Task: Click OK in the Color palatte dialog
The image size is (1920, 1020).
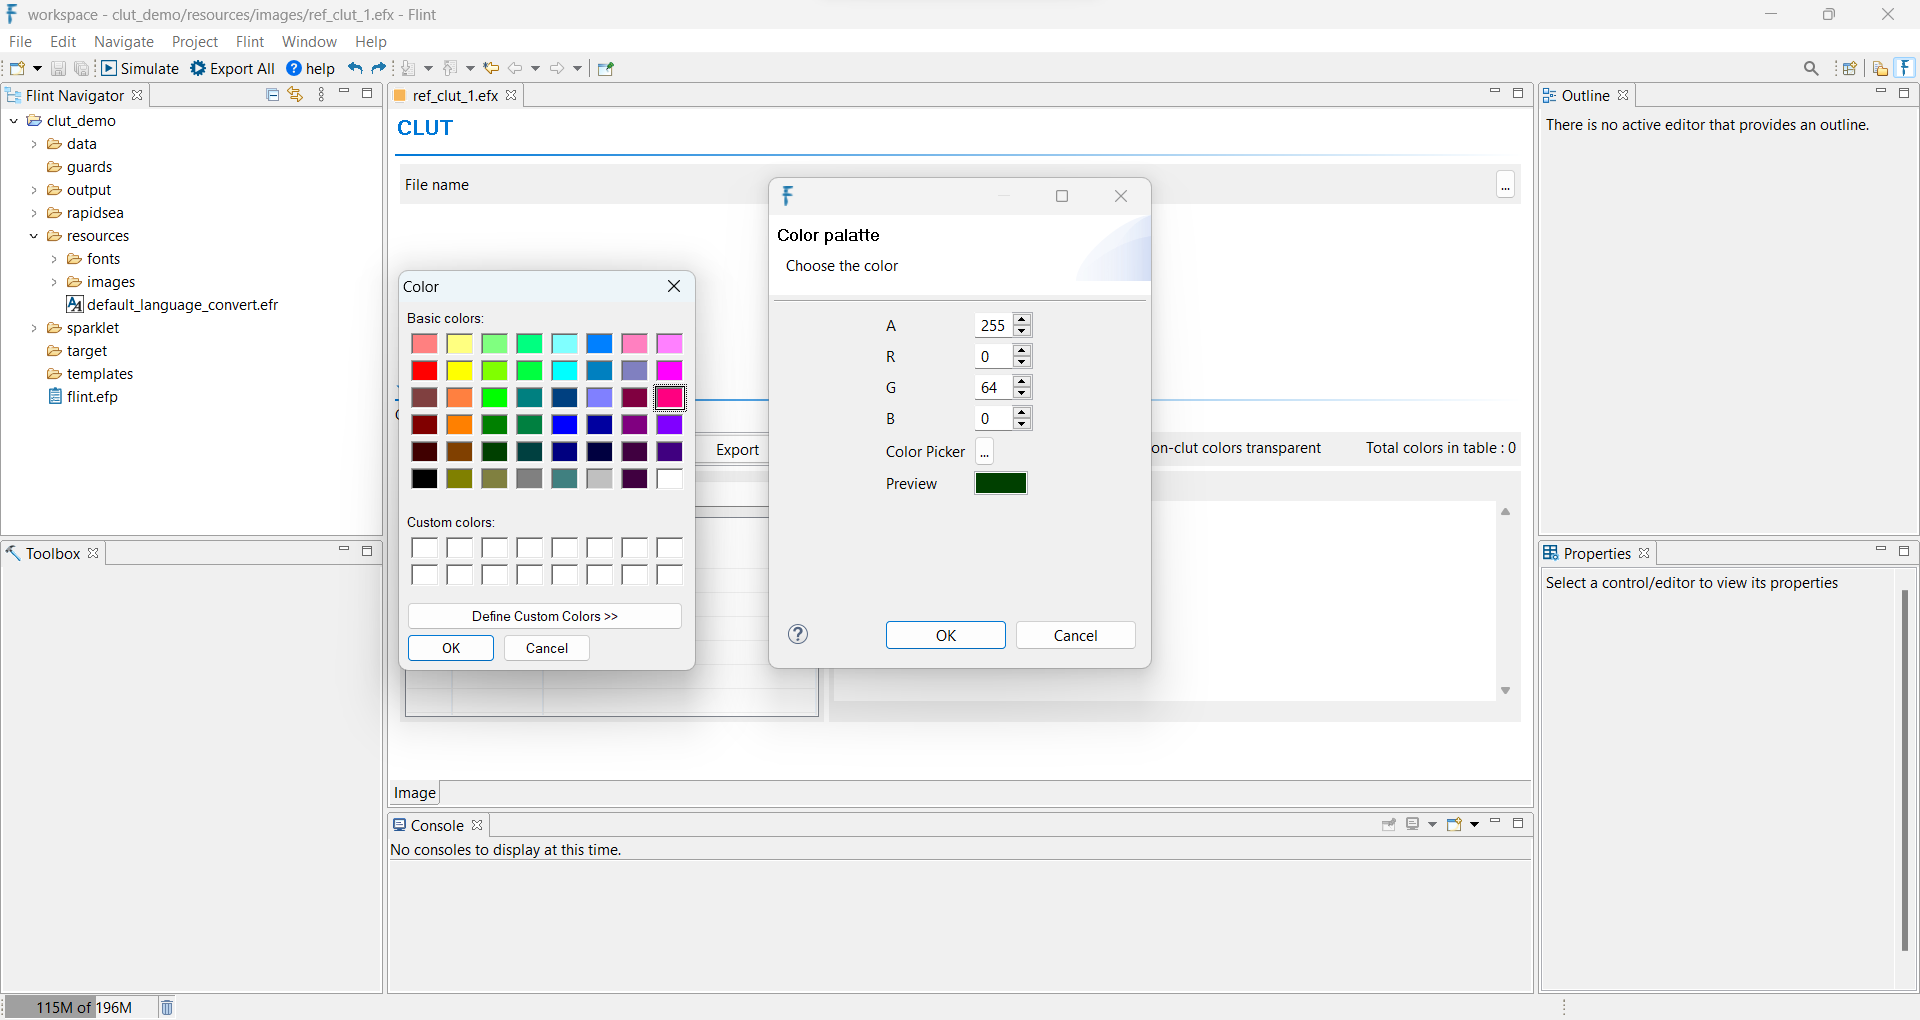Action: click(x=945, y=635)
